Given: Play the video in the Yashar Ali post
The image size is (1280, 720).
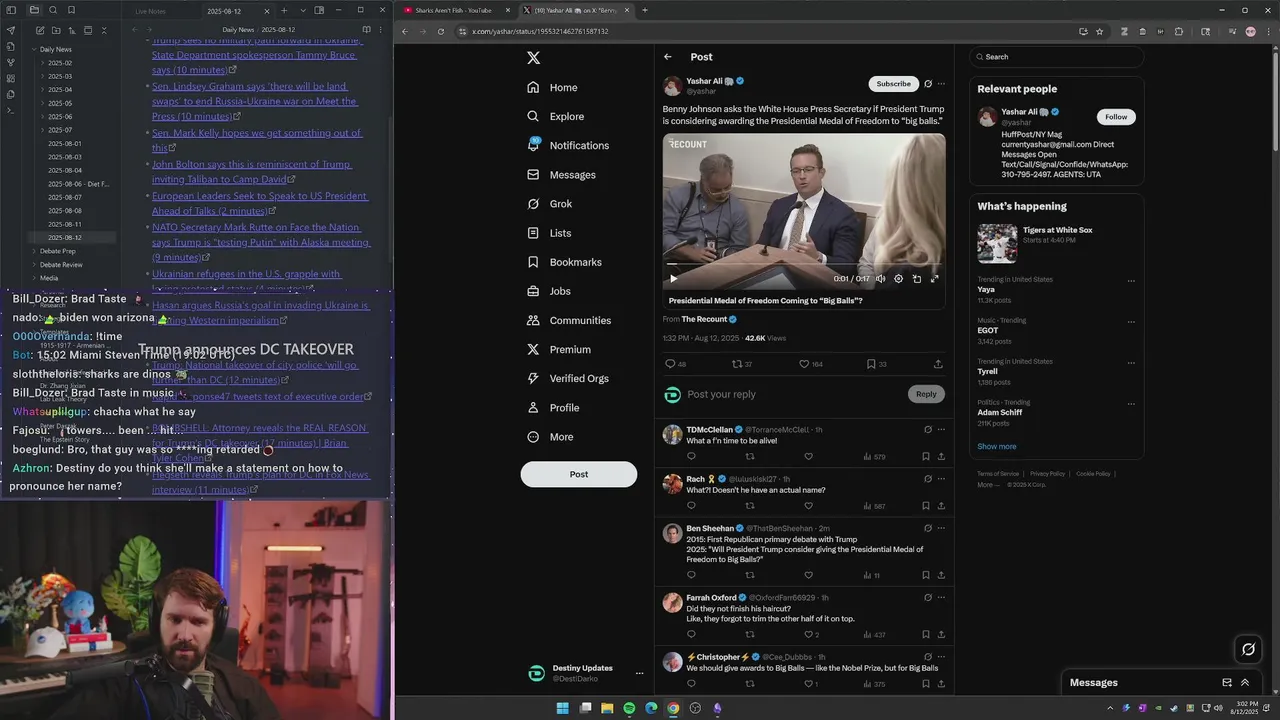Looking at the screenshot, I should click(673, 279).
